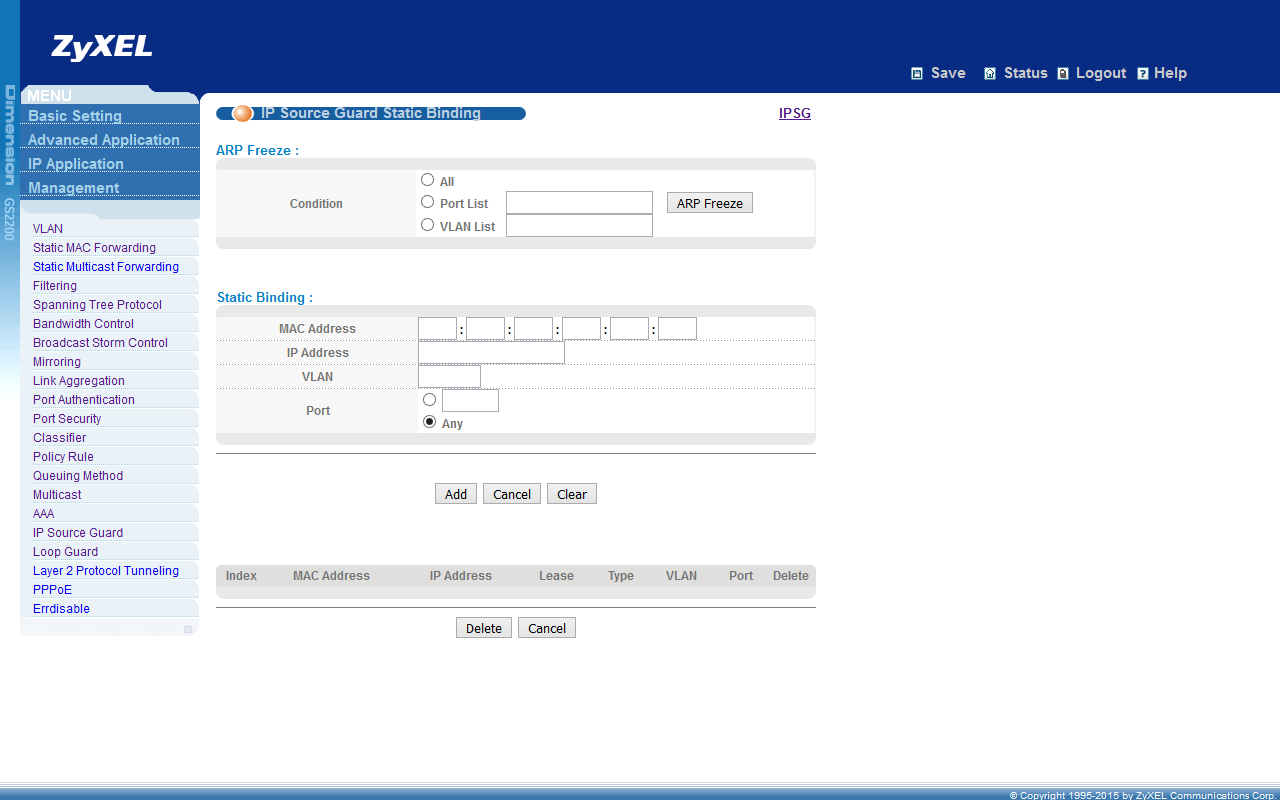Click the small square menu collapse icon
The width and height of the screenshot is (1280, 800).
tap(188, 629)
